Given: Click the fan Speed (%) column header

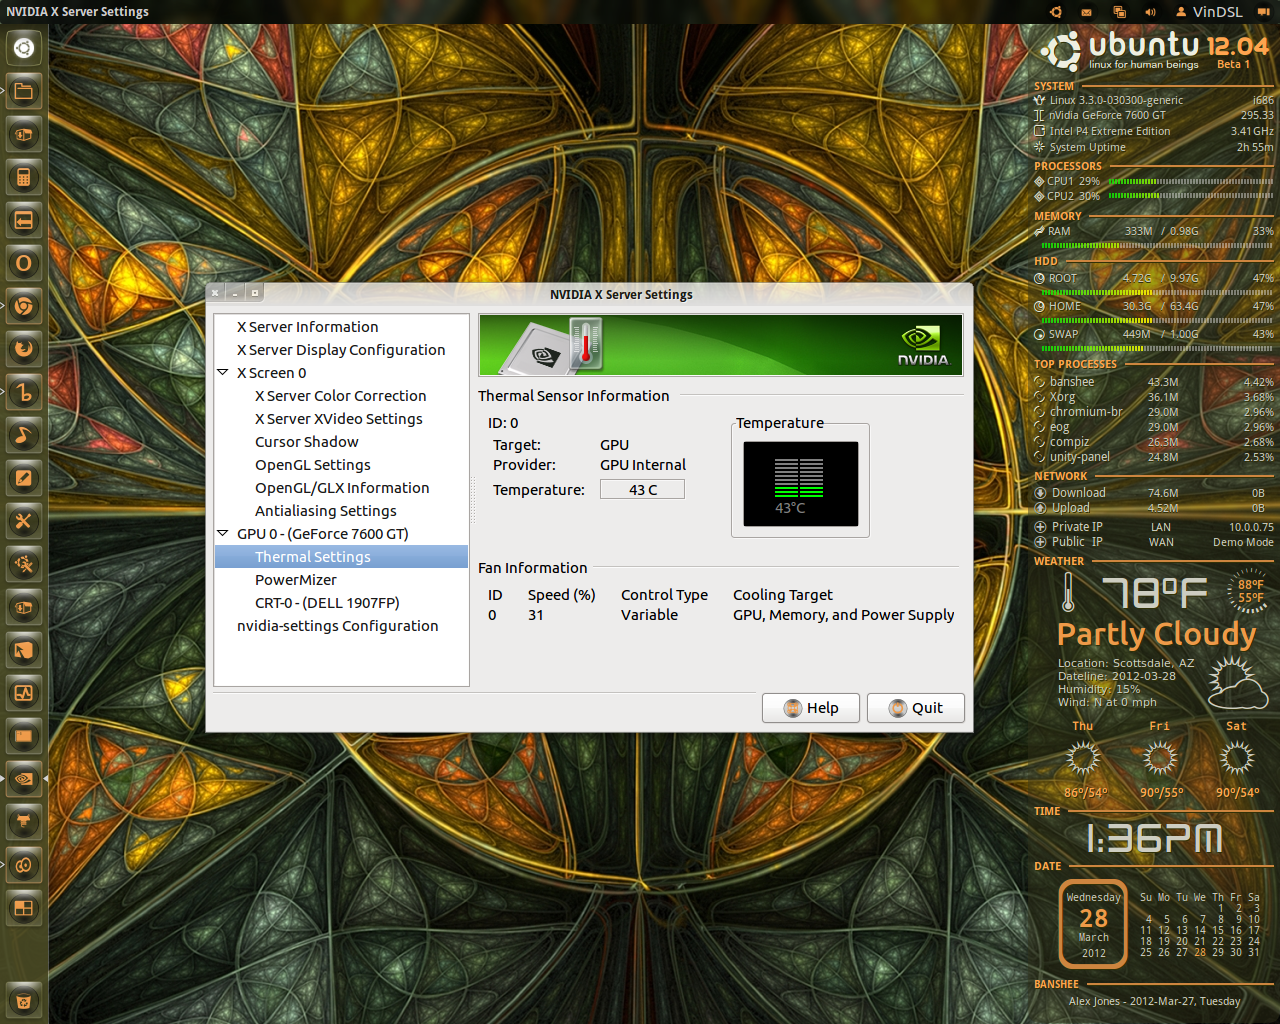Looking at the screenshot, I should [561, 595].
